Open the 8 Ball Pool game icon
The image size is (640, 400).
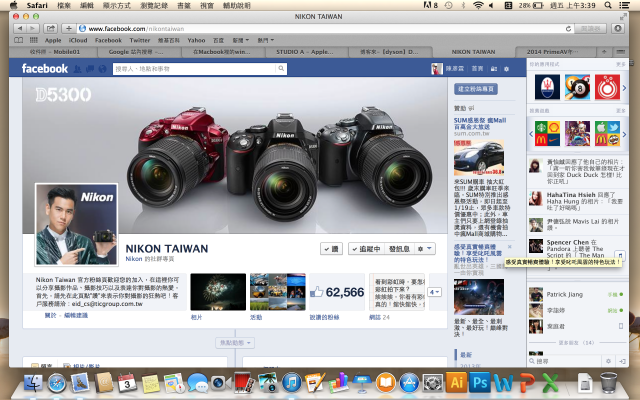[577, 87]
